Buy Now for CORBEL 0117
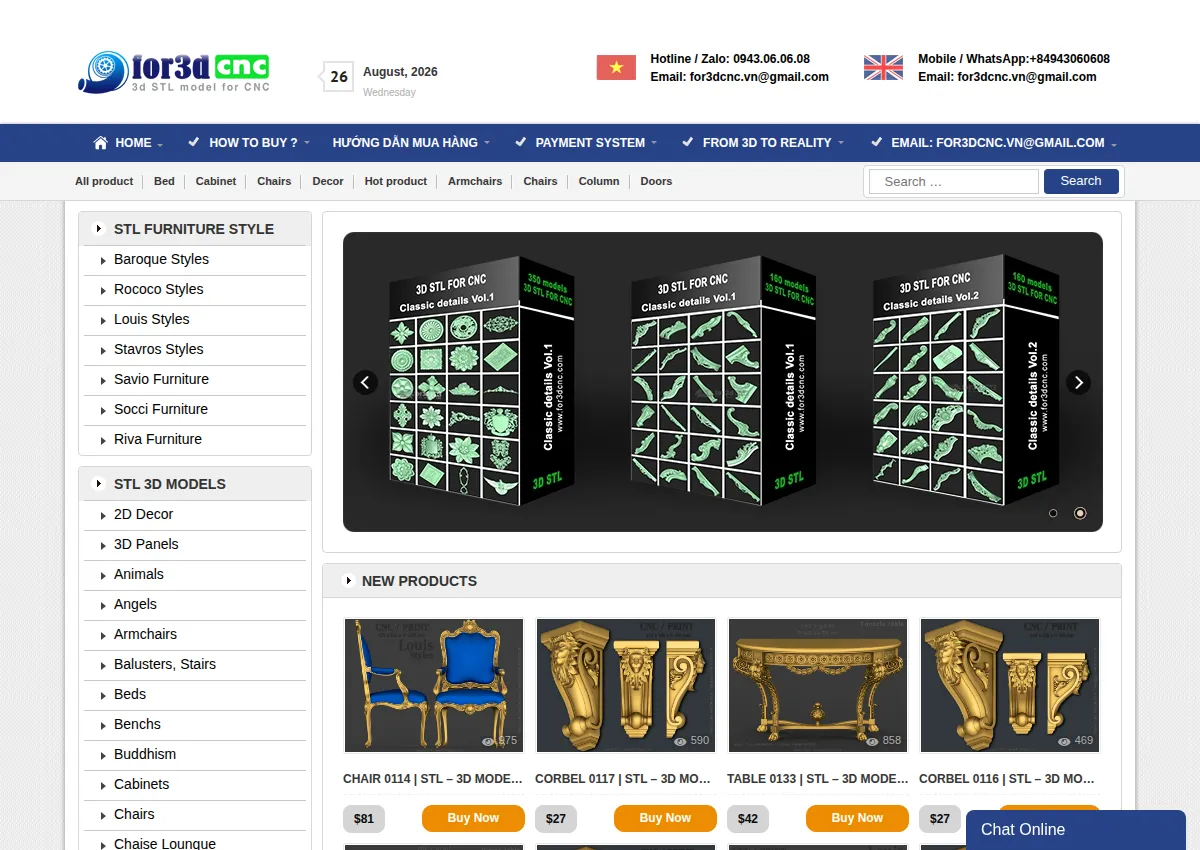 665,818
